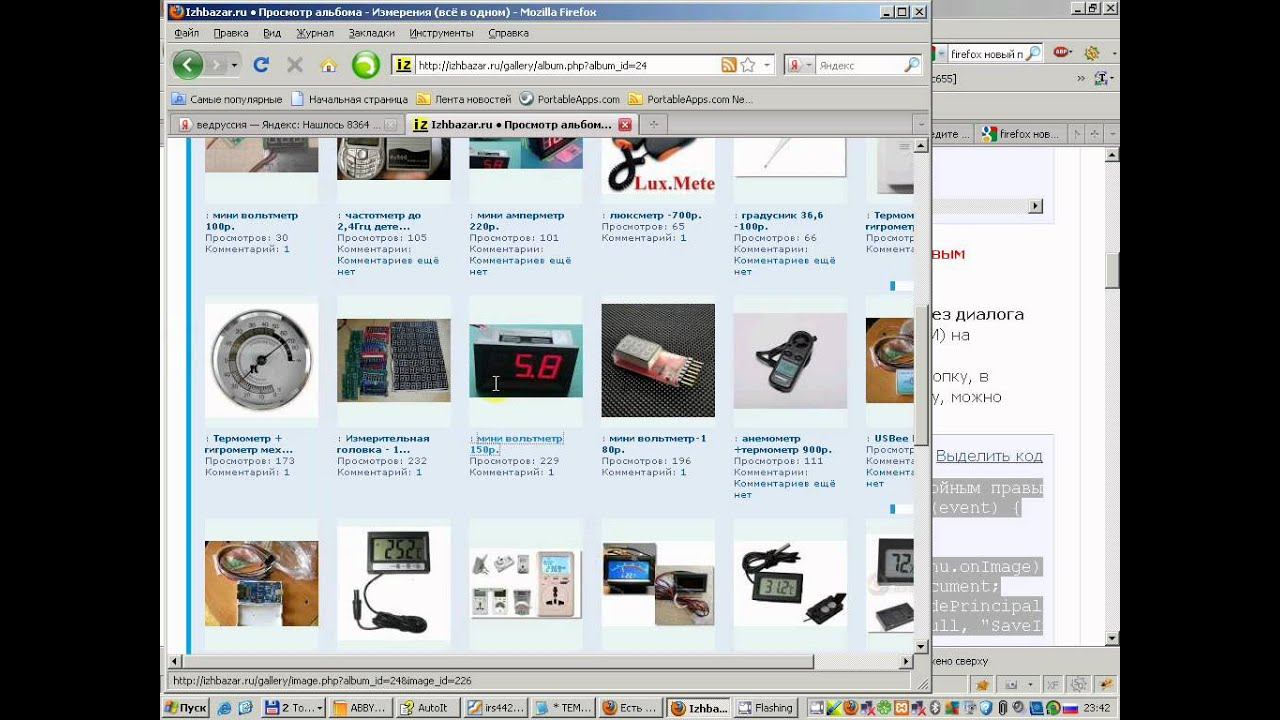Screen dimensions: 1280x720
Task: Bookmark page with the star icon
Action: pyautogui.click(x=747, y=65)
